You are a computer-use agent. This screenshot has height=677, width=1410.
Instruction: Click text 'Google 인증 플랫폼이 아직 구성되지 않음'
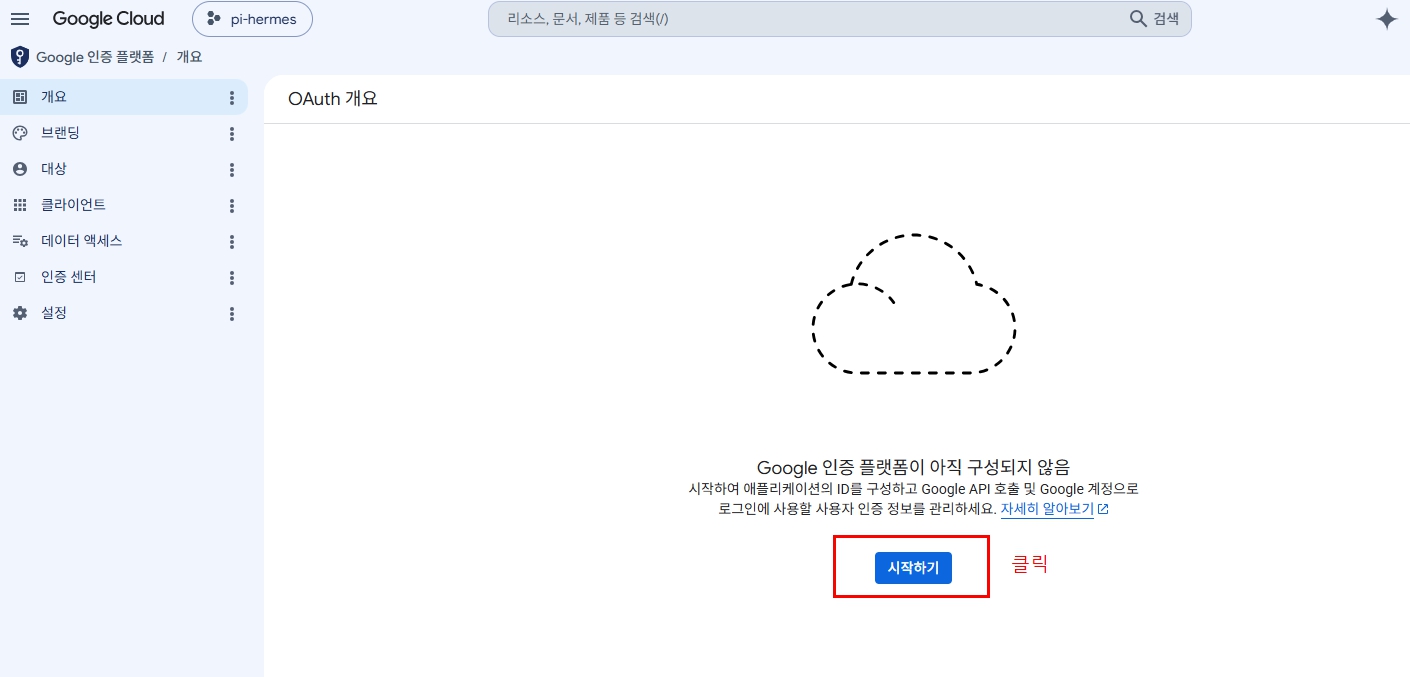pos(913,467)
